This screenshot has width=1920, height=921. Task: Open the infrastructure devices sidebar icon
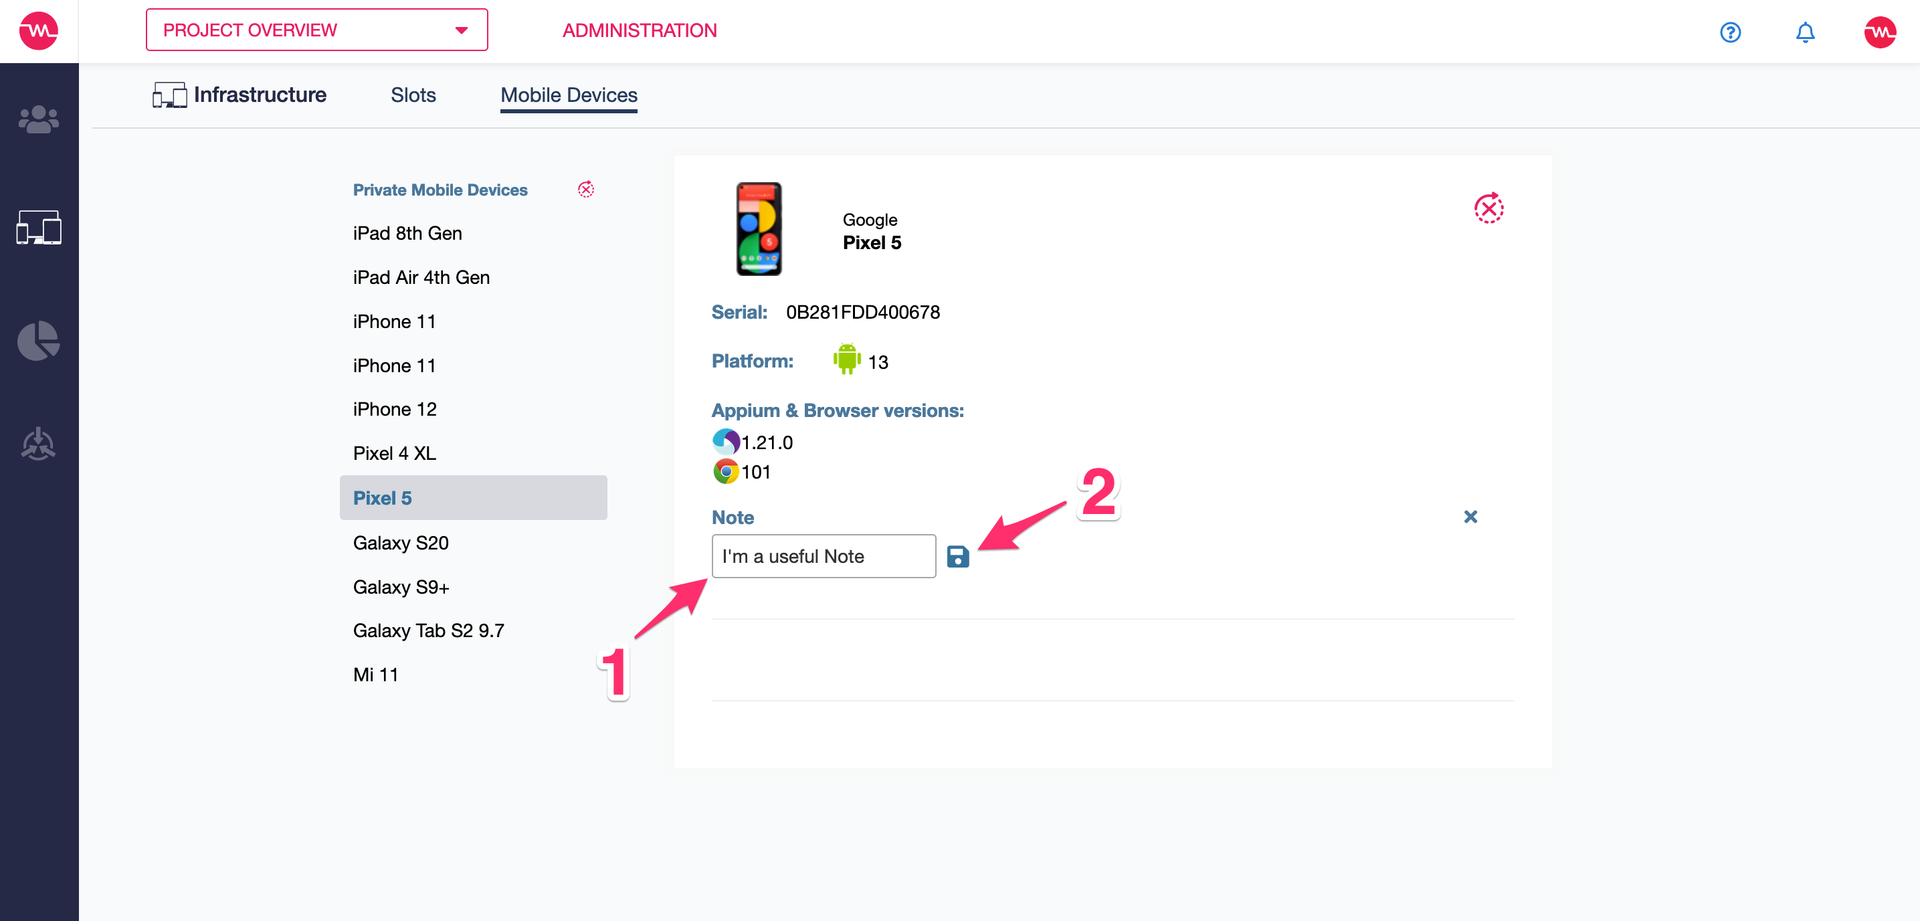click(39, 228)
